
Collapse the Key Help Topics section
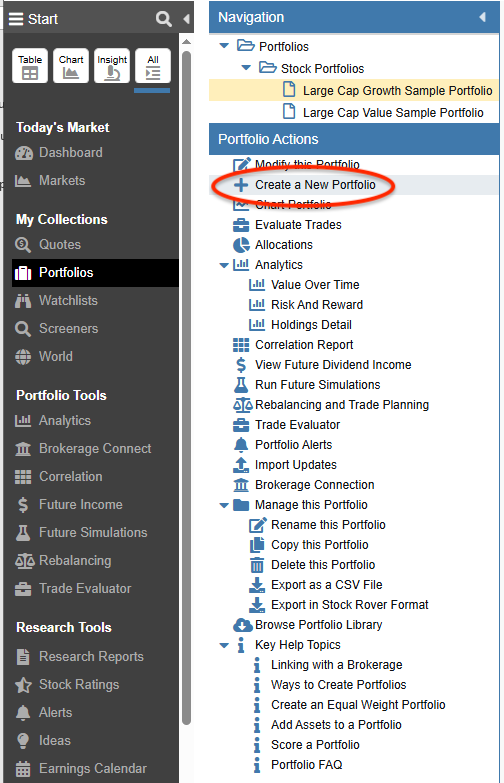pyautogui.click(x=224, y=645)
